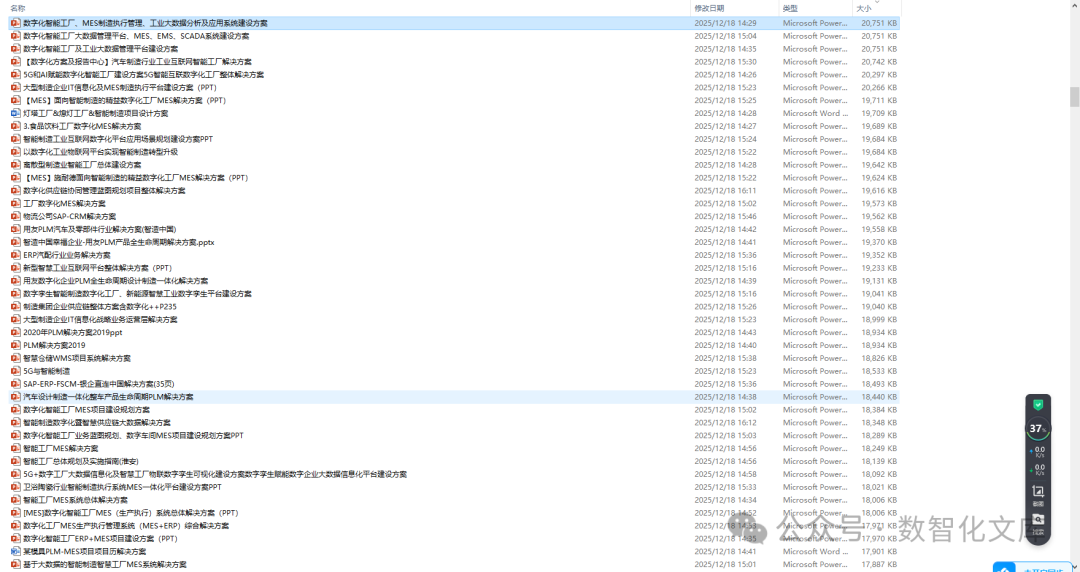Click the PowerPoint icon beside '5G与智能制造'

click(x=15, y=371)
